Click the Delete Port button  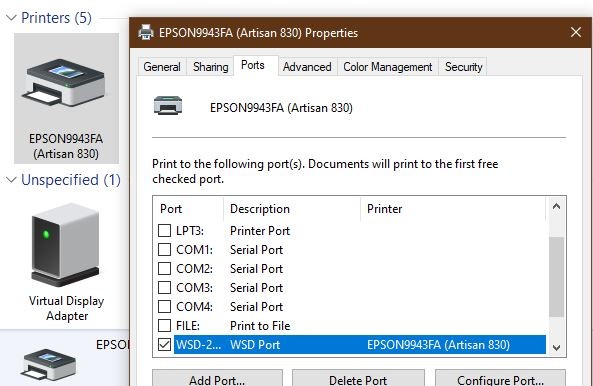[358, 378]
